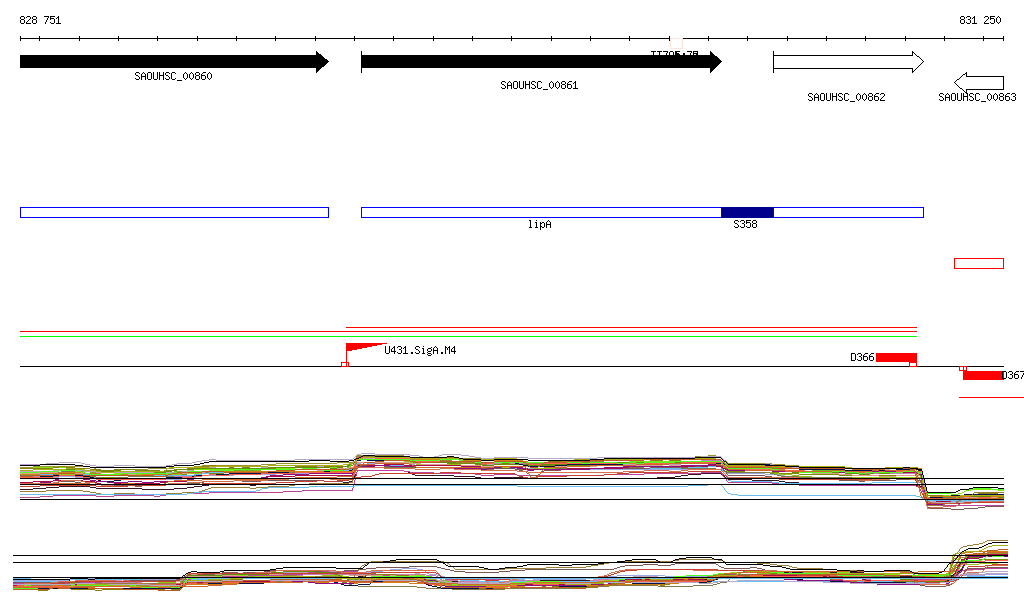
Task: Open the SAOUHSC_00862 gene label
Action: (x=846, y=97)
